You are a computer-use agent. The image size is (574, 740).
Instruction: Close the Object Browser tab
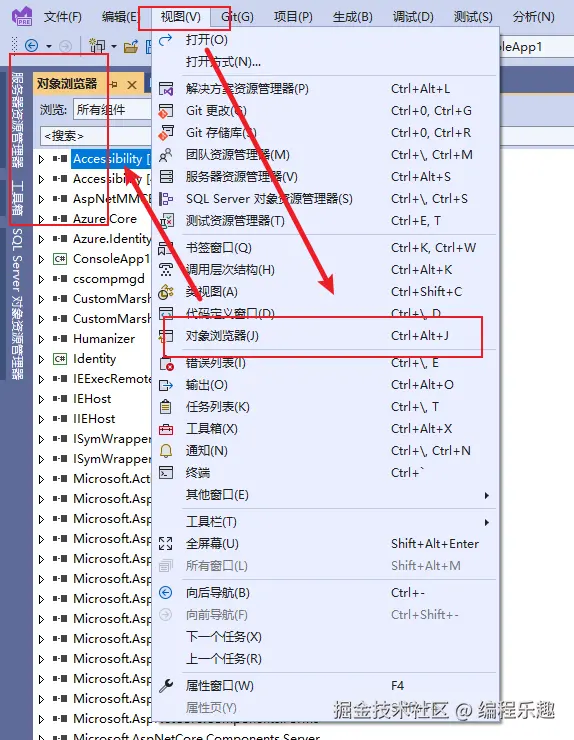pos(132,85)
